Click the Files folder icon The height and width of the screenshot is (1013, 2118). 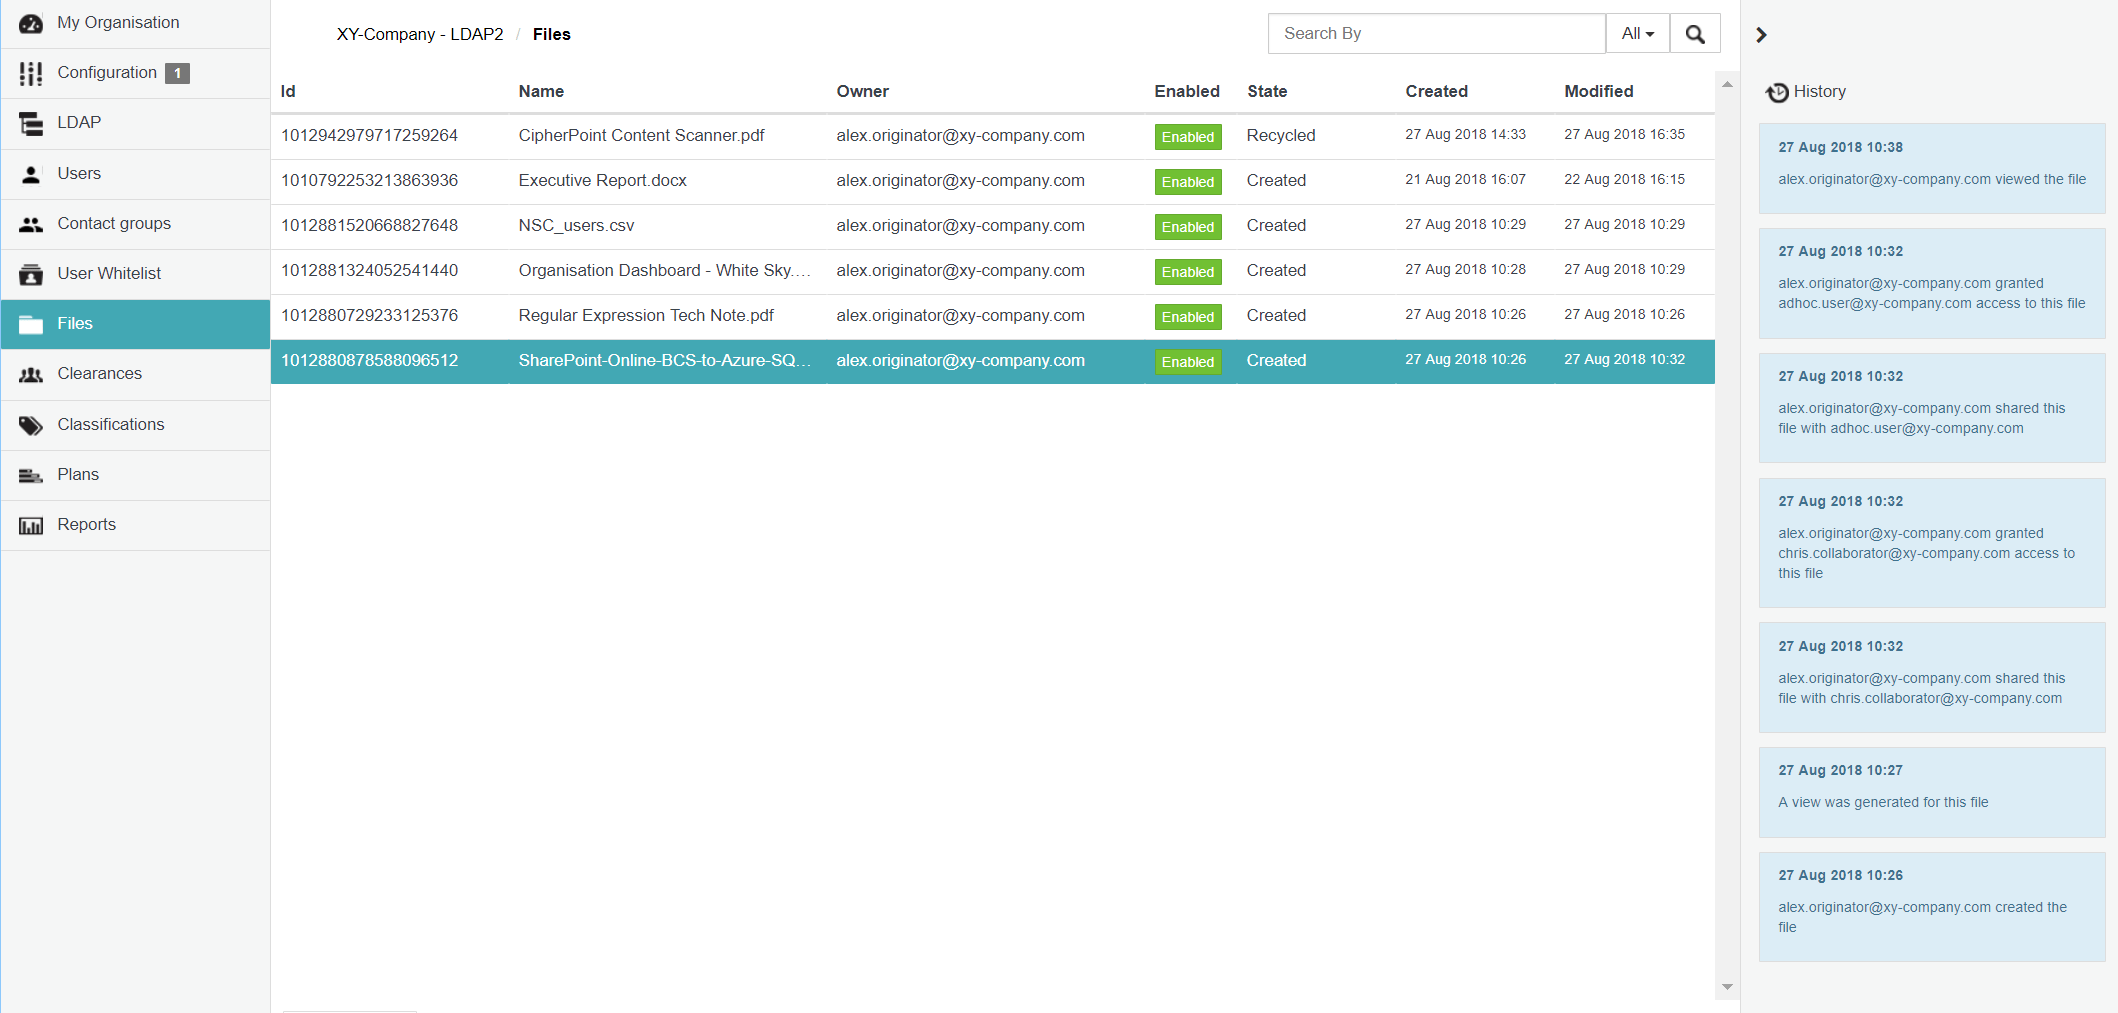point(31,324)
